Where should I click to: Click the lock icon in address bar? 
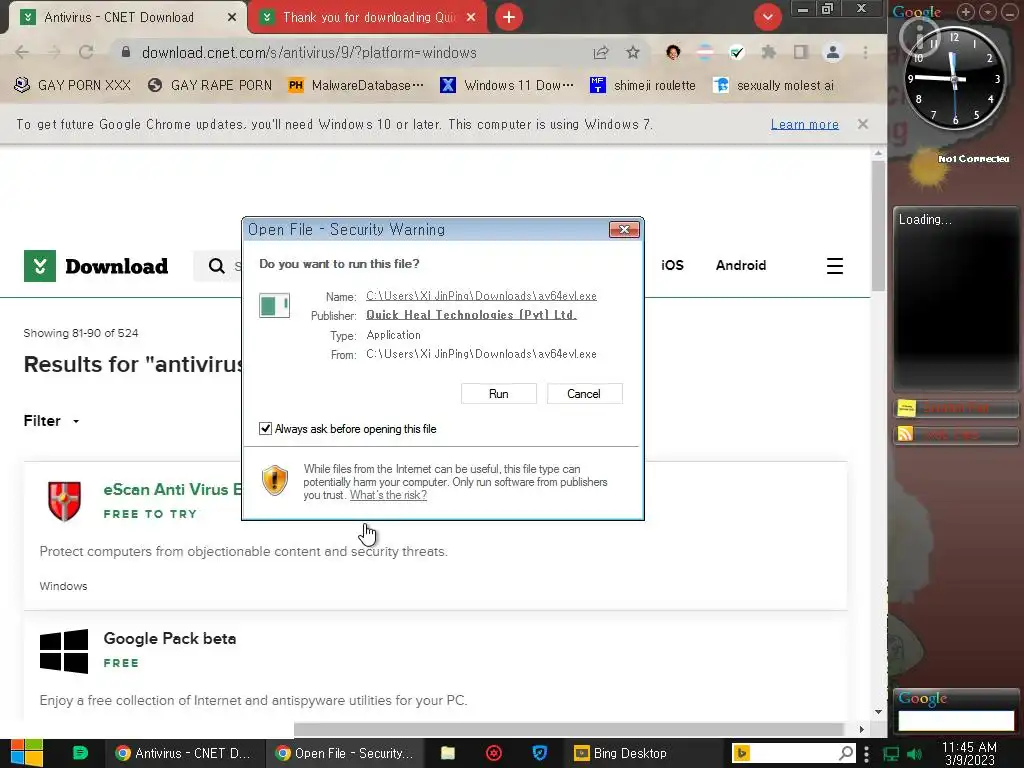(x=126, y=52)
